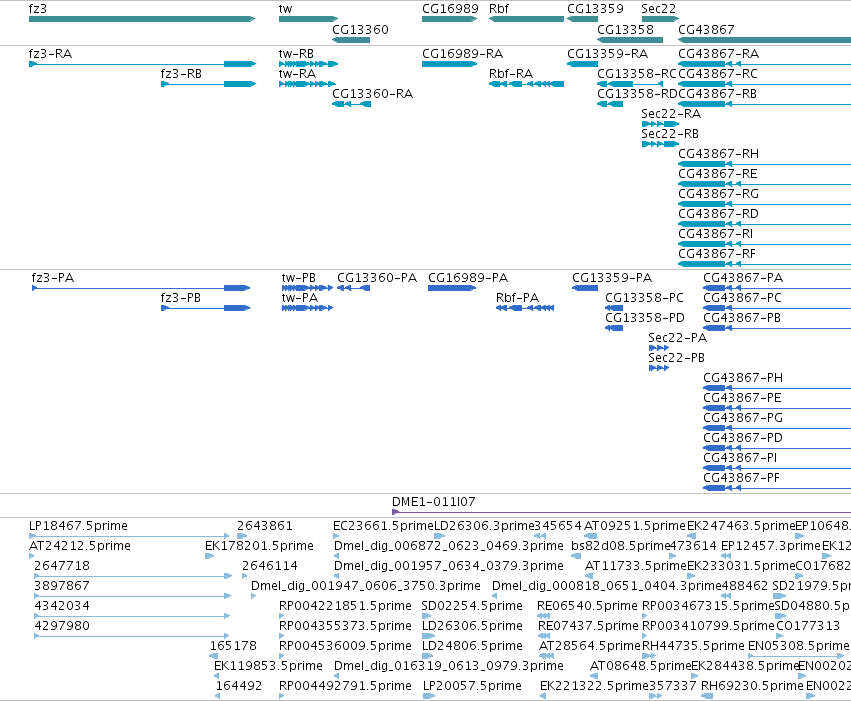The height and width of the screenshot is (701, 851).
Task: Select the CG43867 gene feature
Action: [x=764, y=40]
